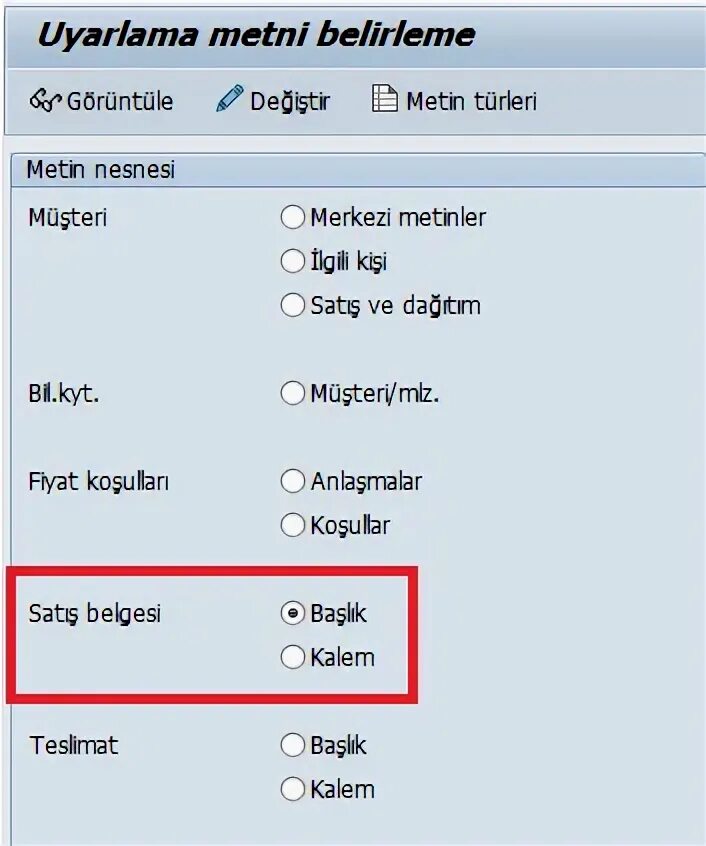Click the Satış belgesi label
The width and height of the screenshot is (706, 846).
click(95, 613)
